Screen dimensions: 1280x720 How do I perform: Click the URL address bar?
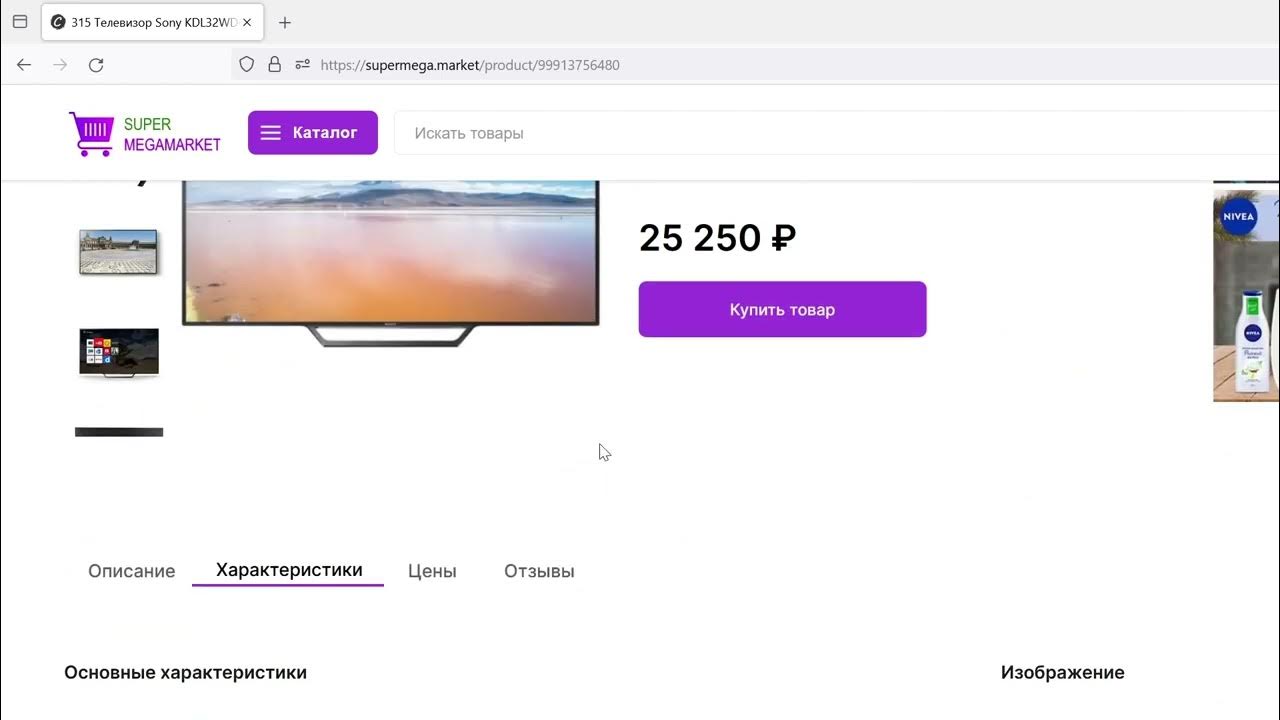(x=700, y=65)
